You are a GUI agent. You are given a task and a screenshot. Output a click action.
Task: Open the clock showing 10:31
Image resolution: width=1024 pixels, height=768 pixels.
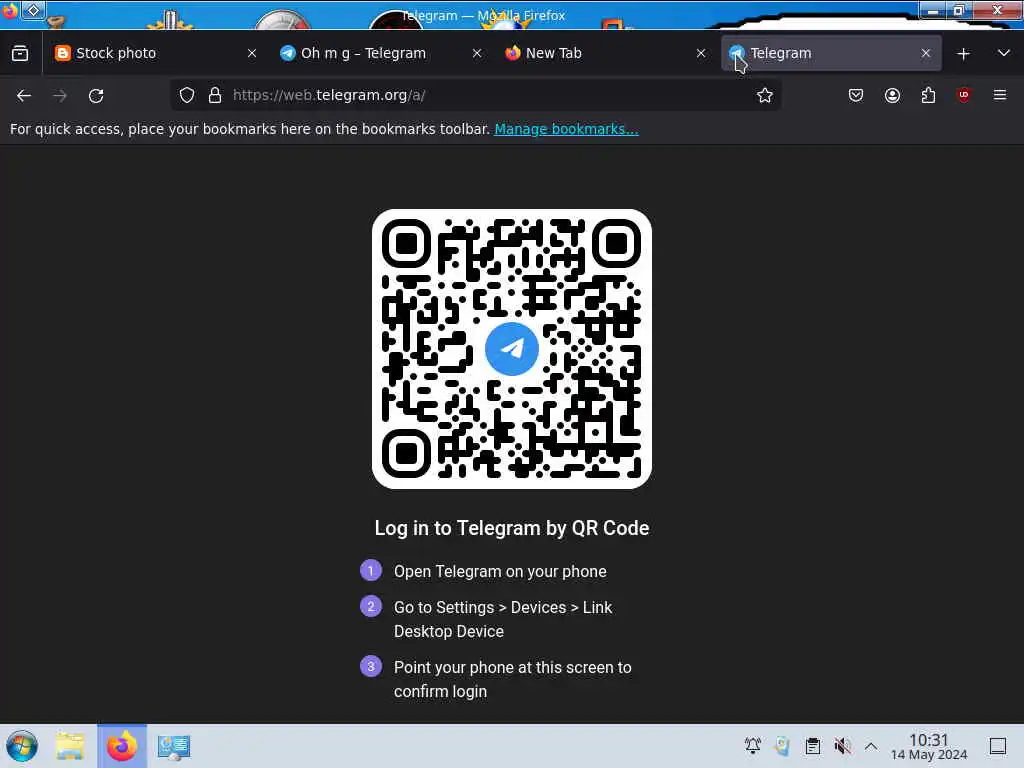click(929, 746)
